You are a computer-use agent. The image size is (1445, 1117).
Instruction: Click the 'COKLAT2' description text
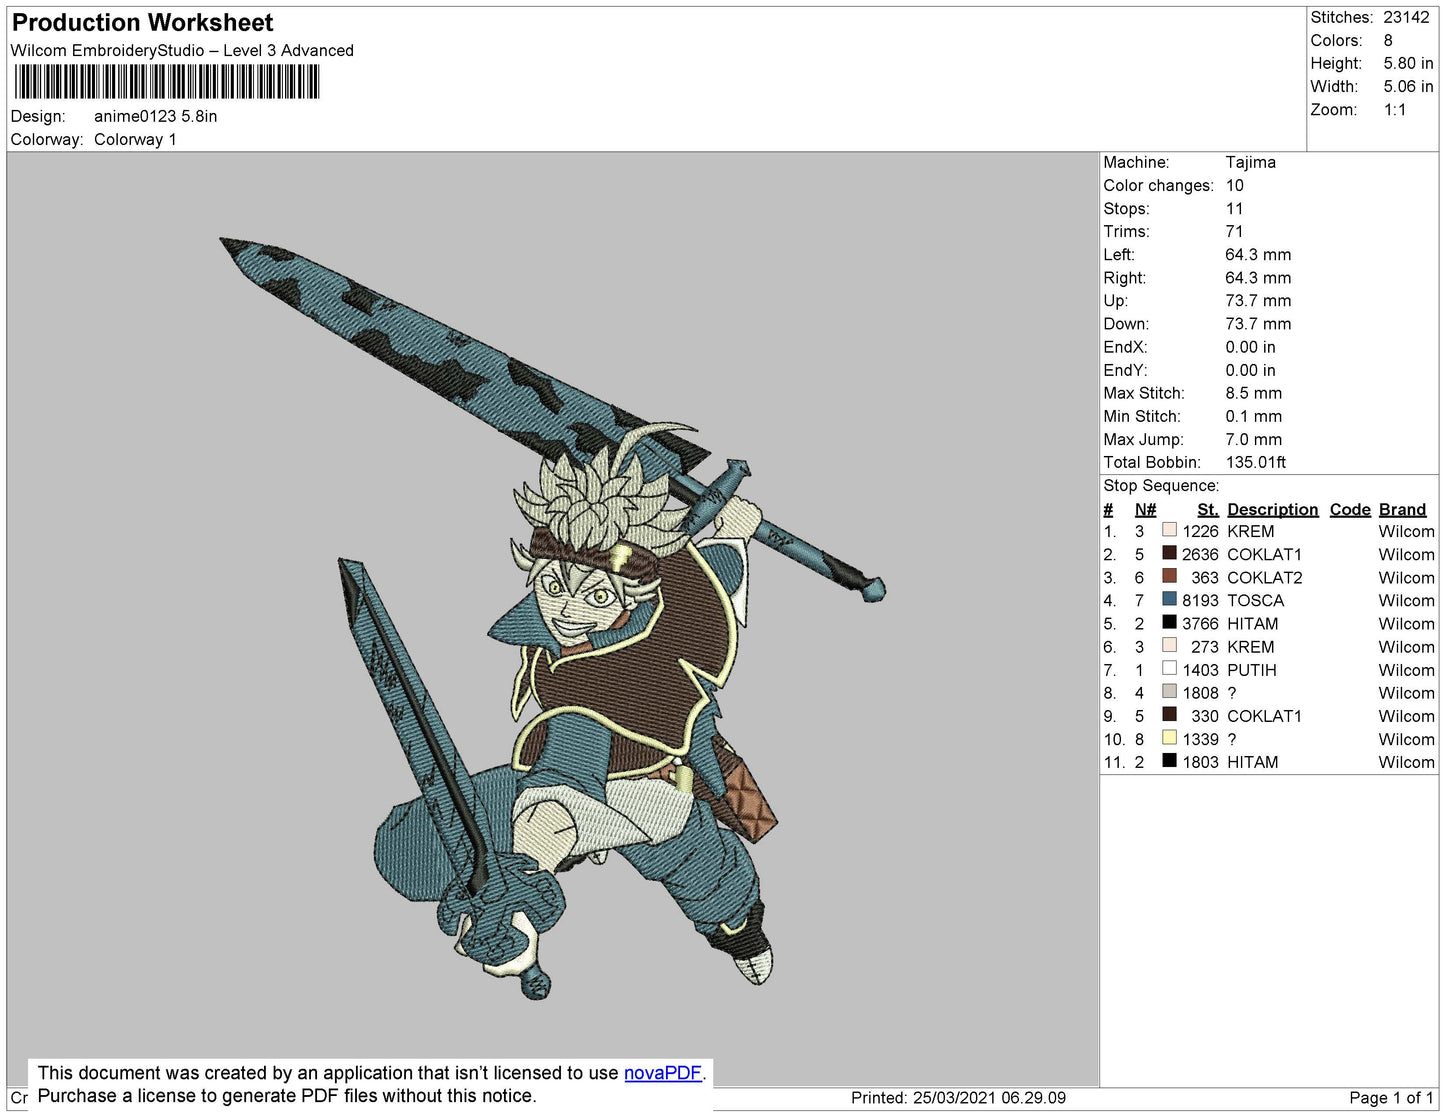tap(1264, 577)
